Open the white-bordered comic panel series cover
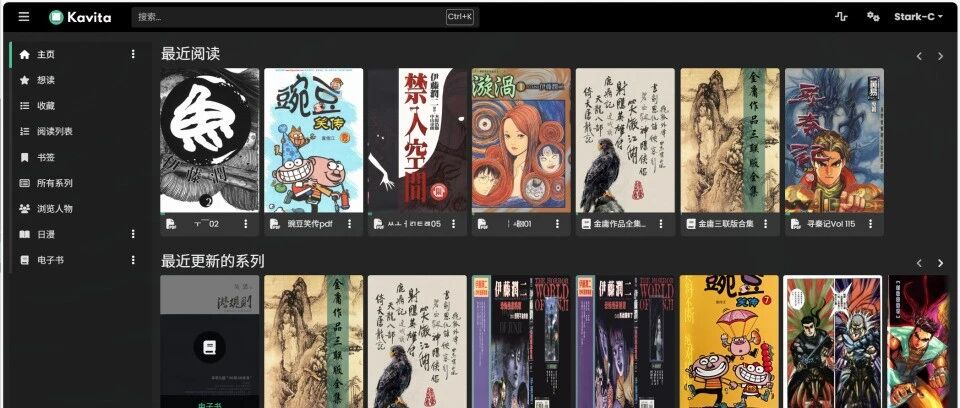 coord(833,341)
